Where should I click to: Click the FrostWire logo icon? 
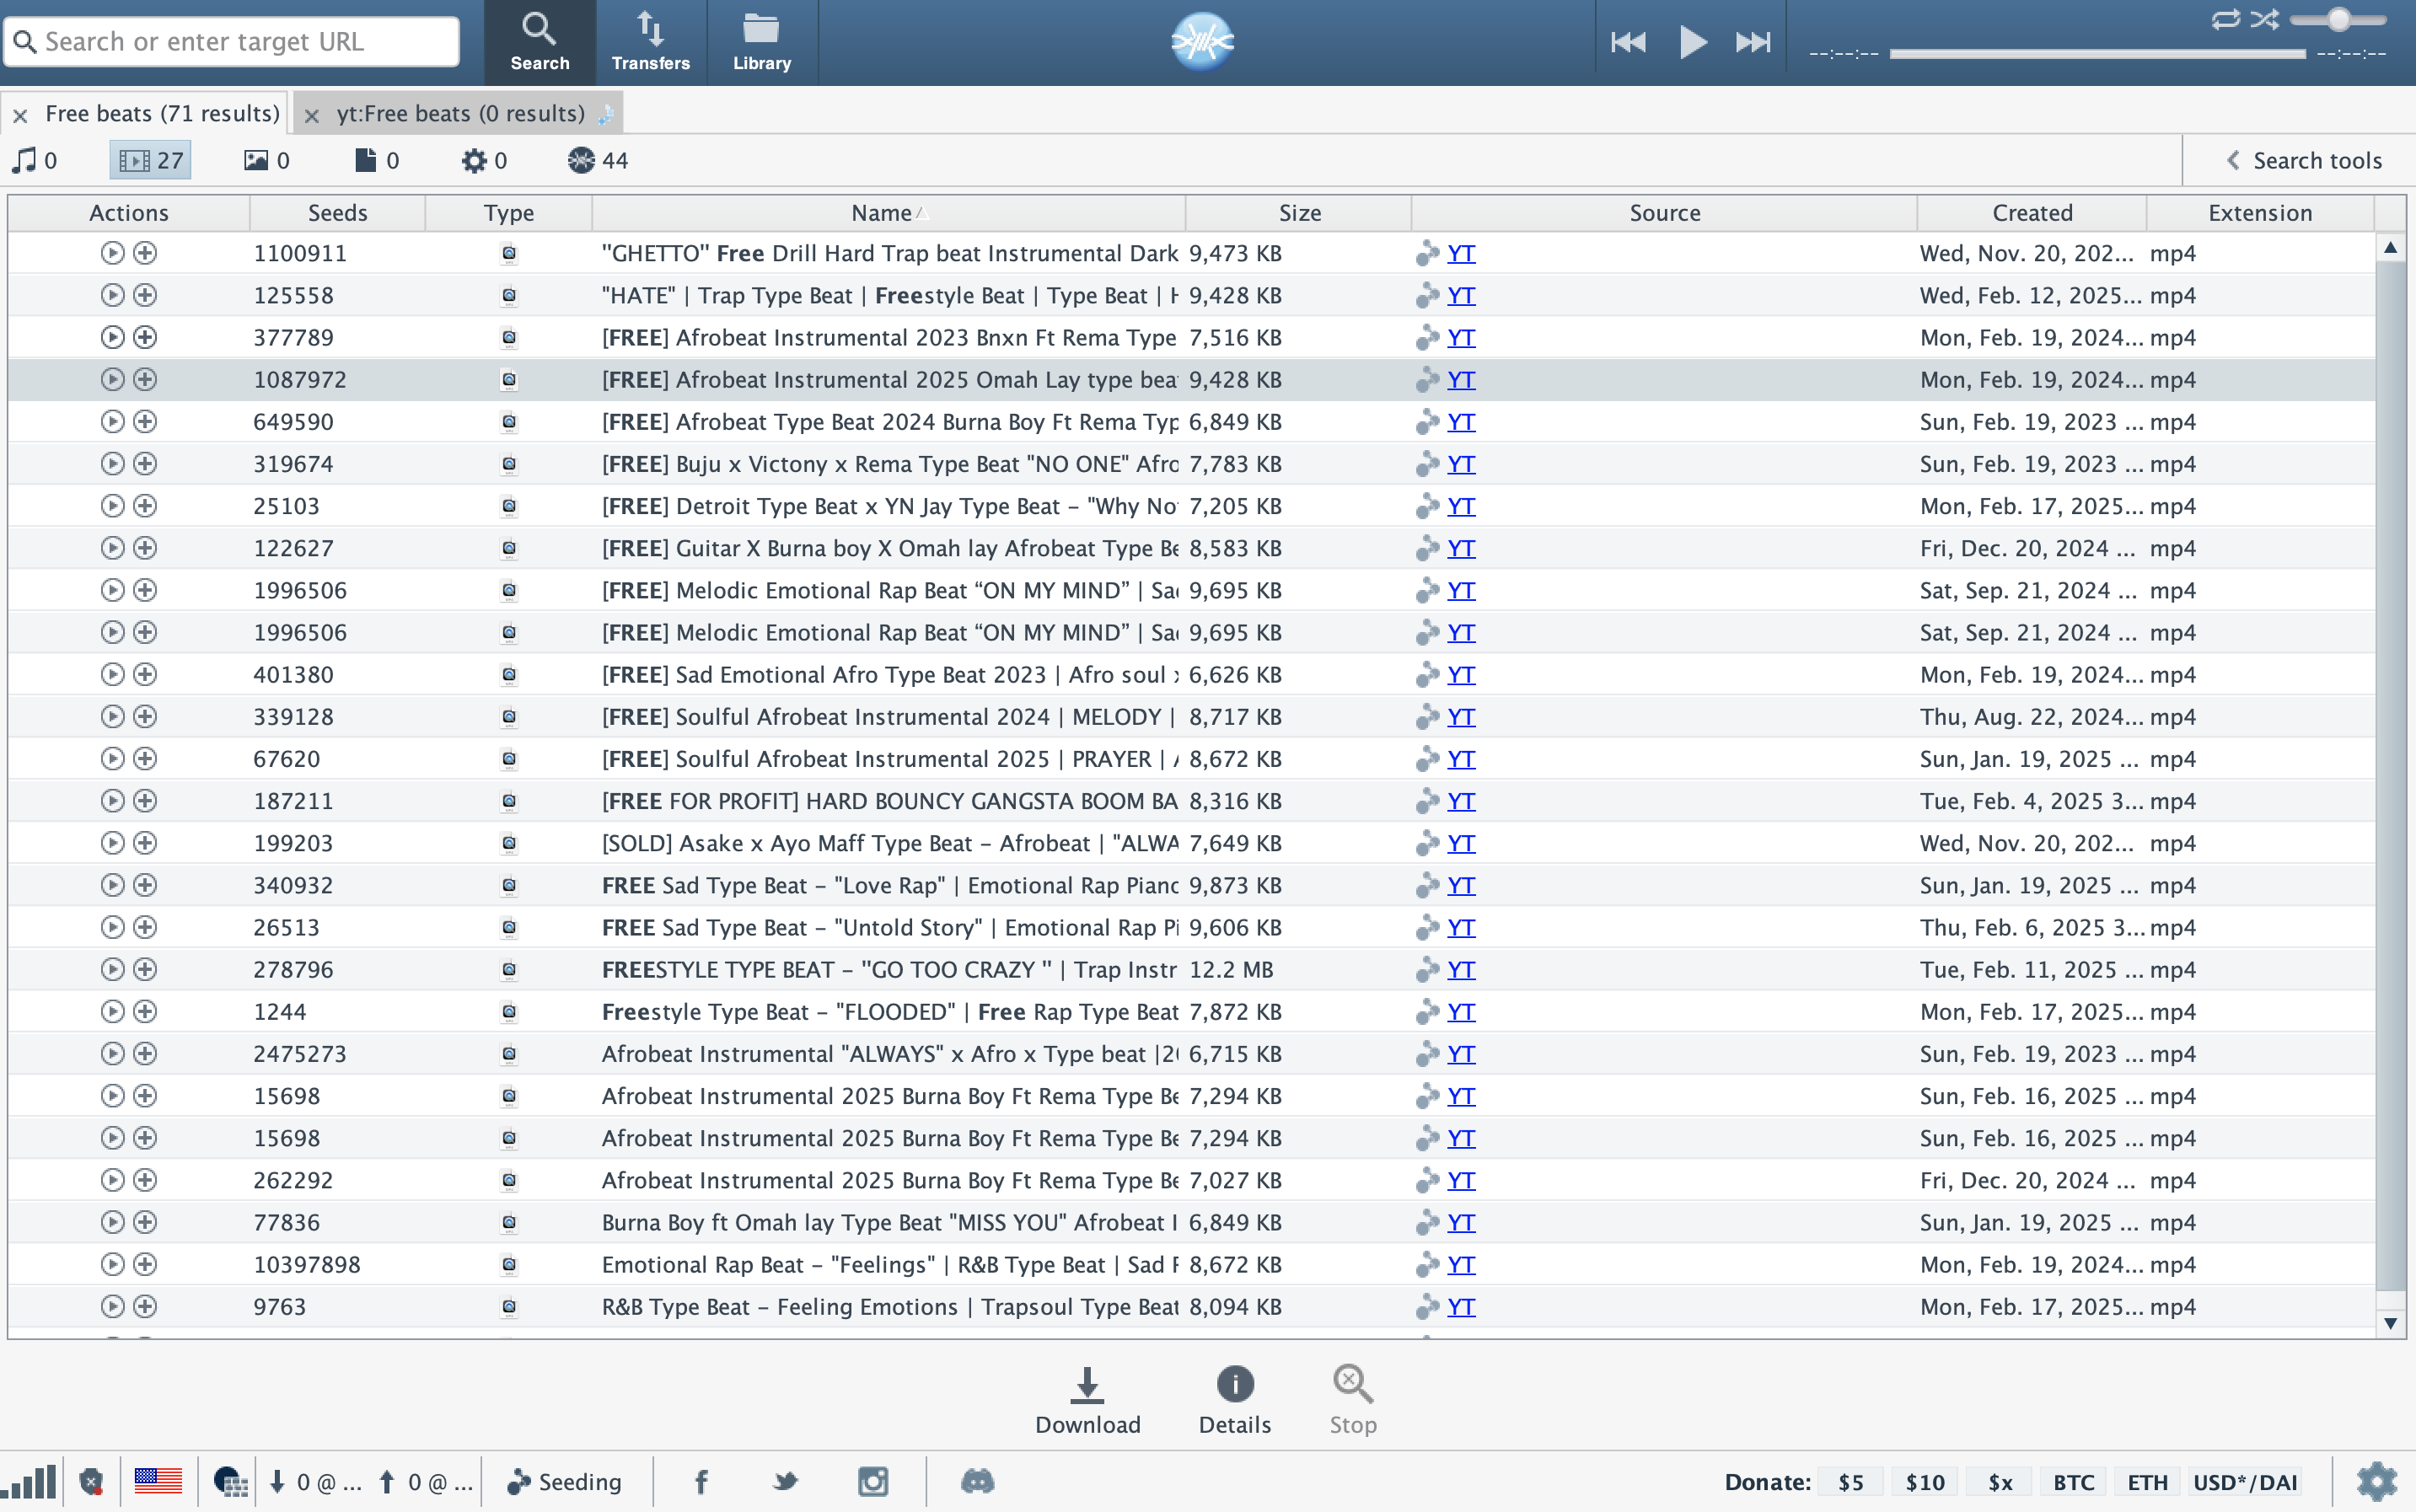click(1202, 42)
